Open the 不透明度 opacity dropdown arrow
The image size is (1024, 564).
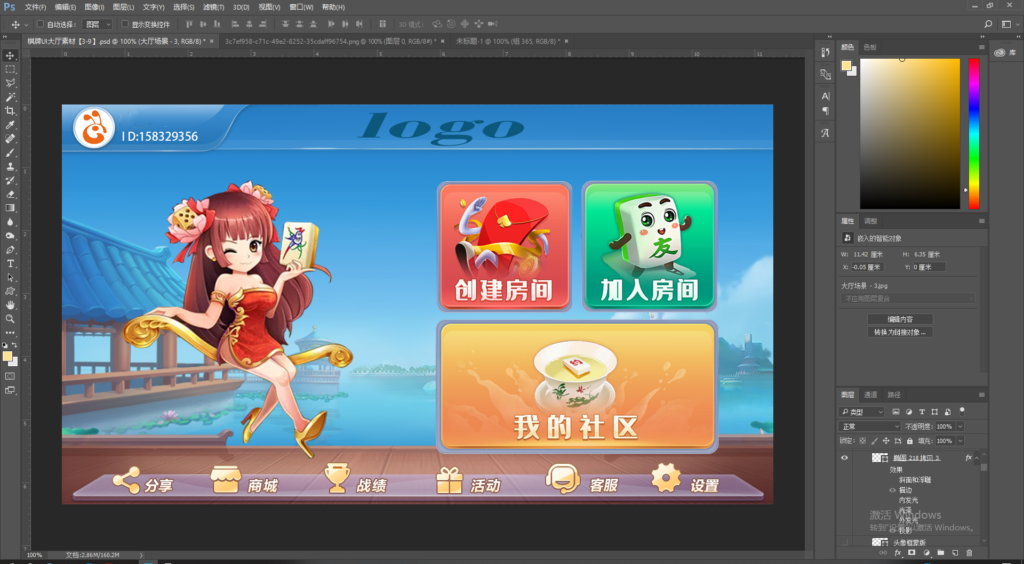tap(959, 426)
